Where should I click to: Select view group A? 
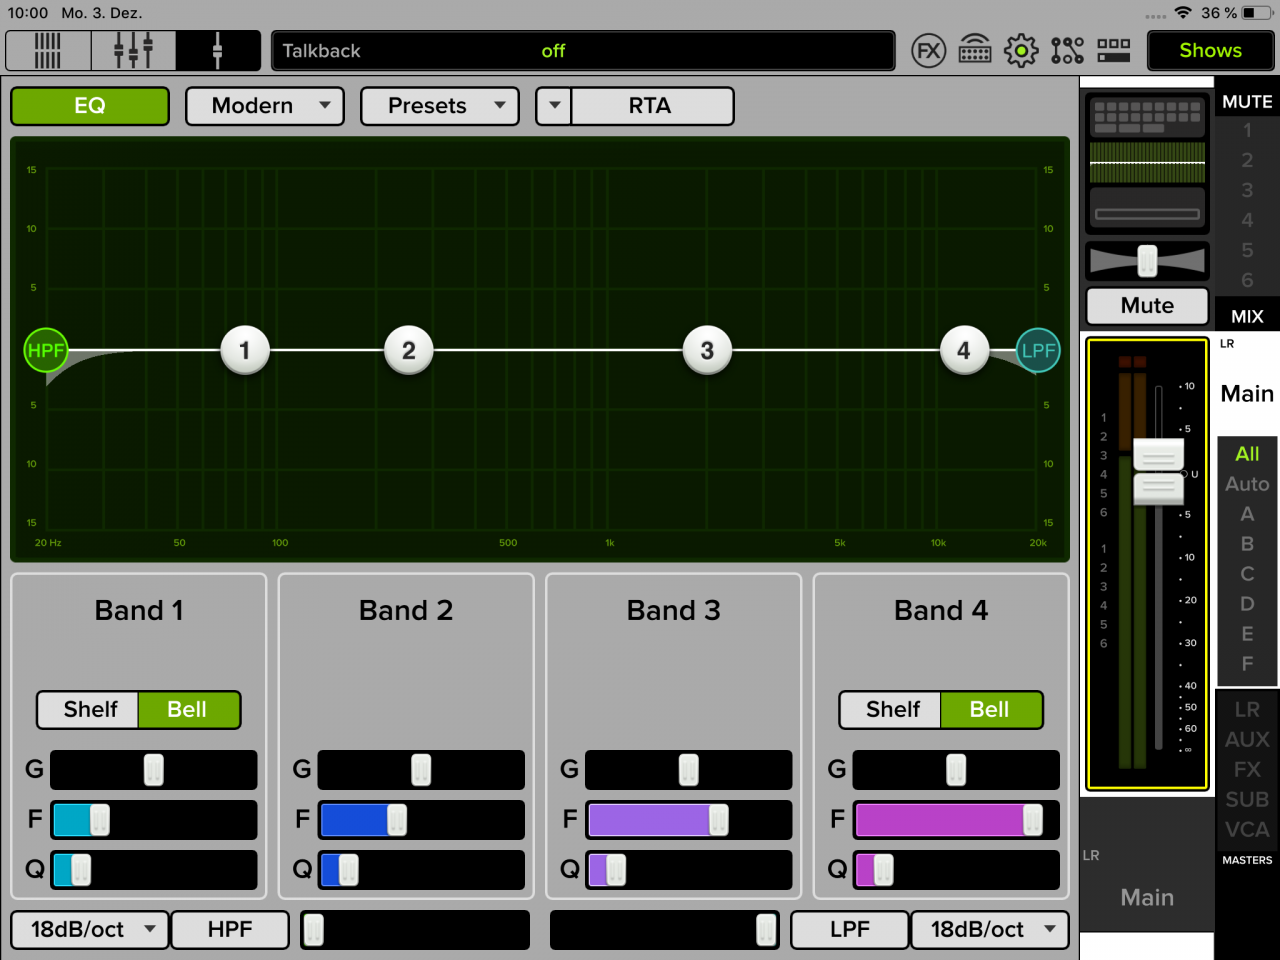[1247, 514]
